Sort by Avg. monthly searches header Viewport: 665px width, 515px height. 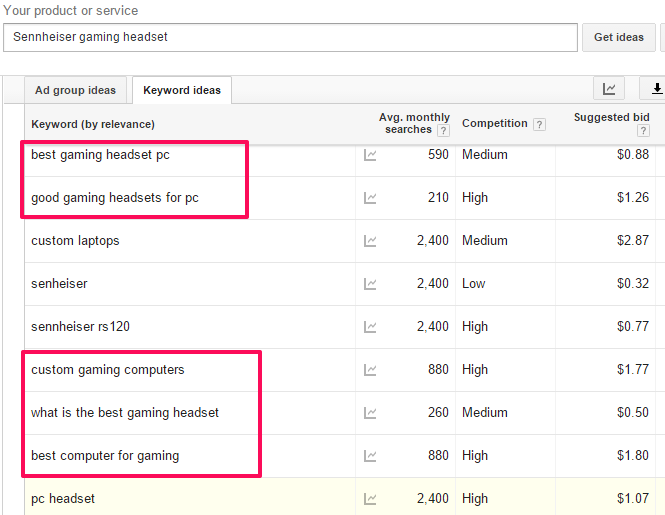[x=414, y=123]
